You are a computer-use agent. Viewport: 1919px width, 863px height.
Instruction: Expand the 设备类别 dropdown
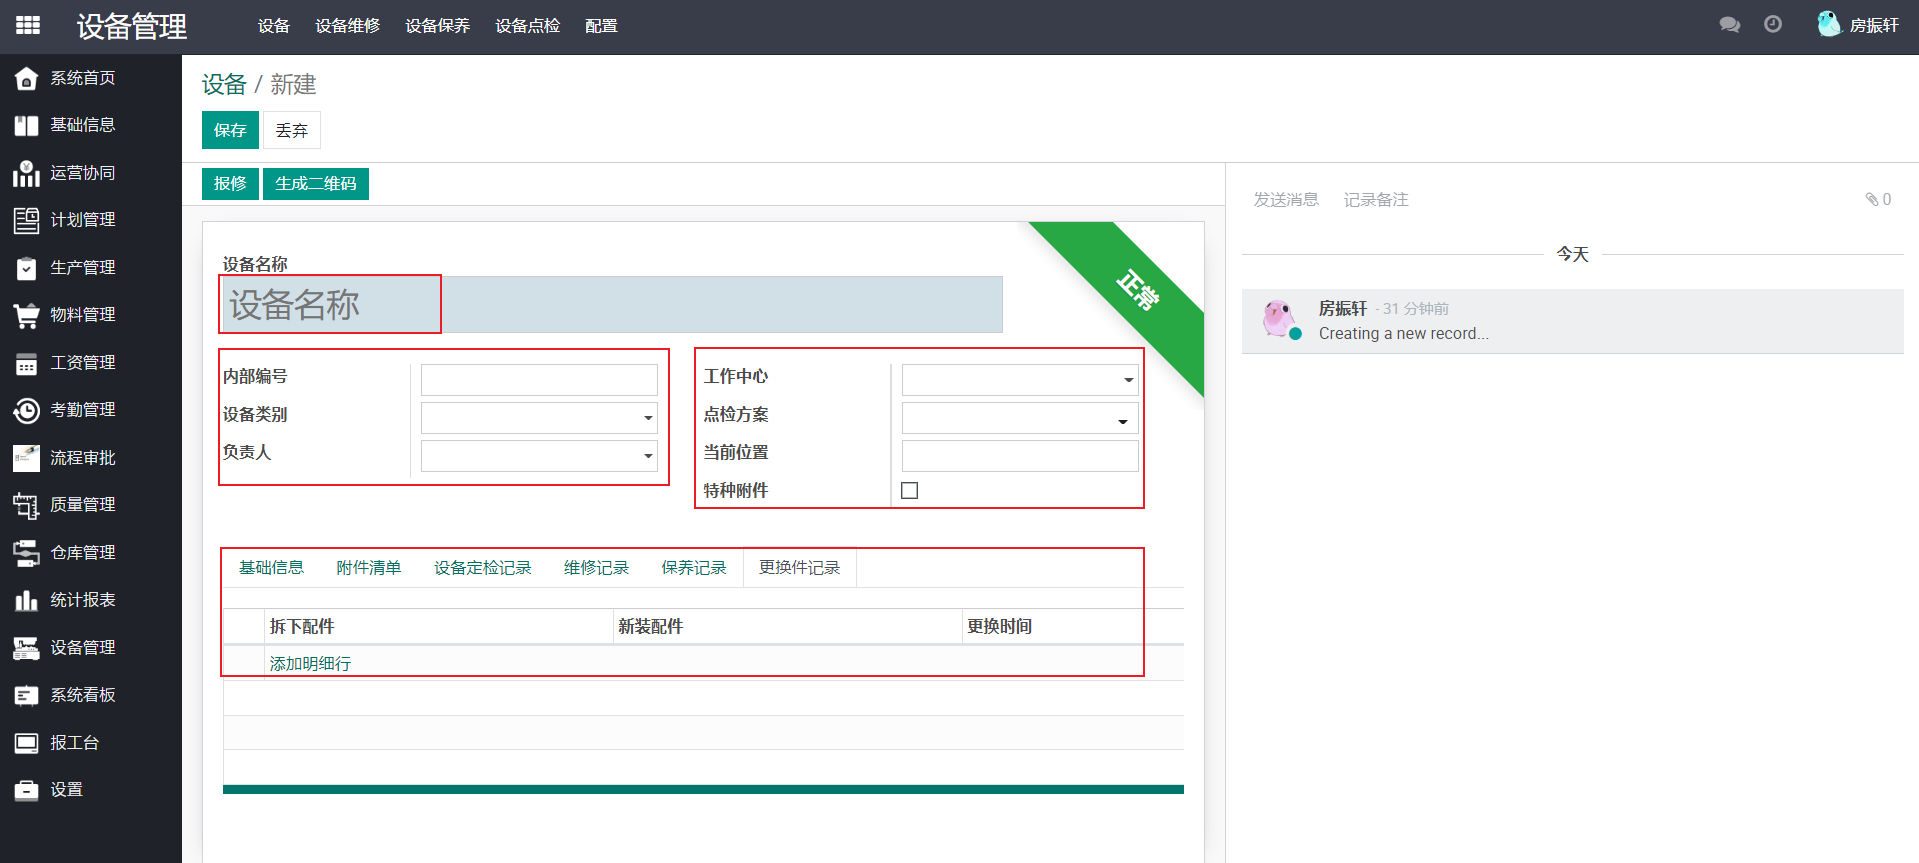648,418
